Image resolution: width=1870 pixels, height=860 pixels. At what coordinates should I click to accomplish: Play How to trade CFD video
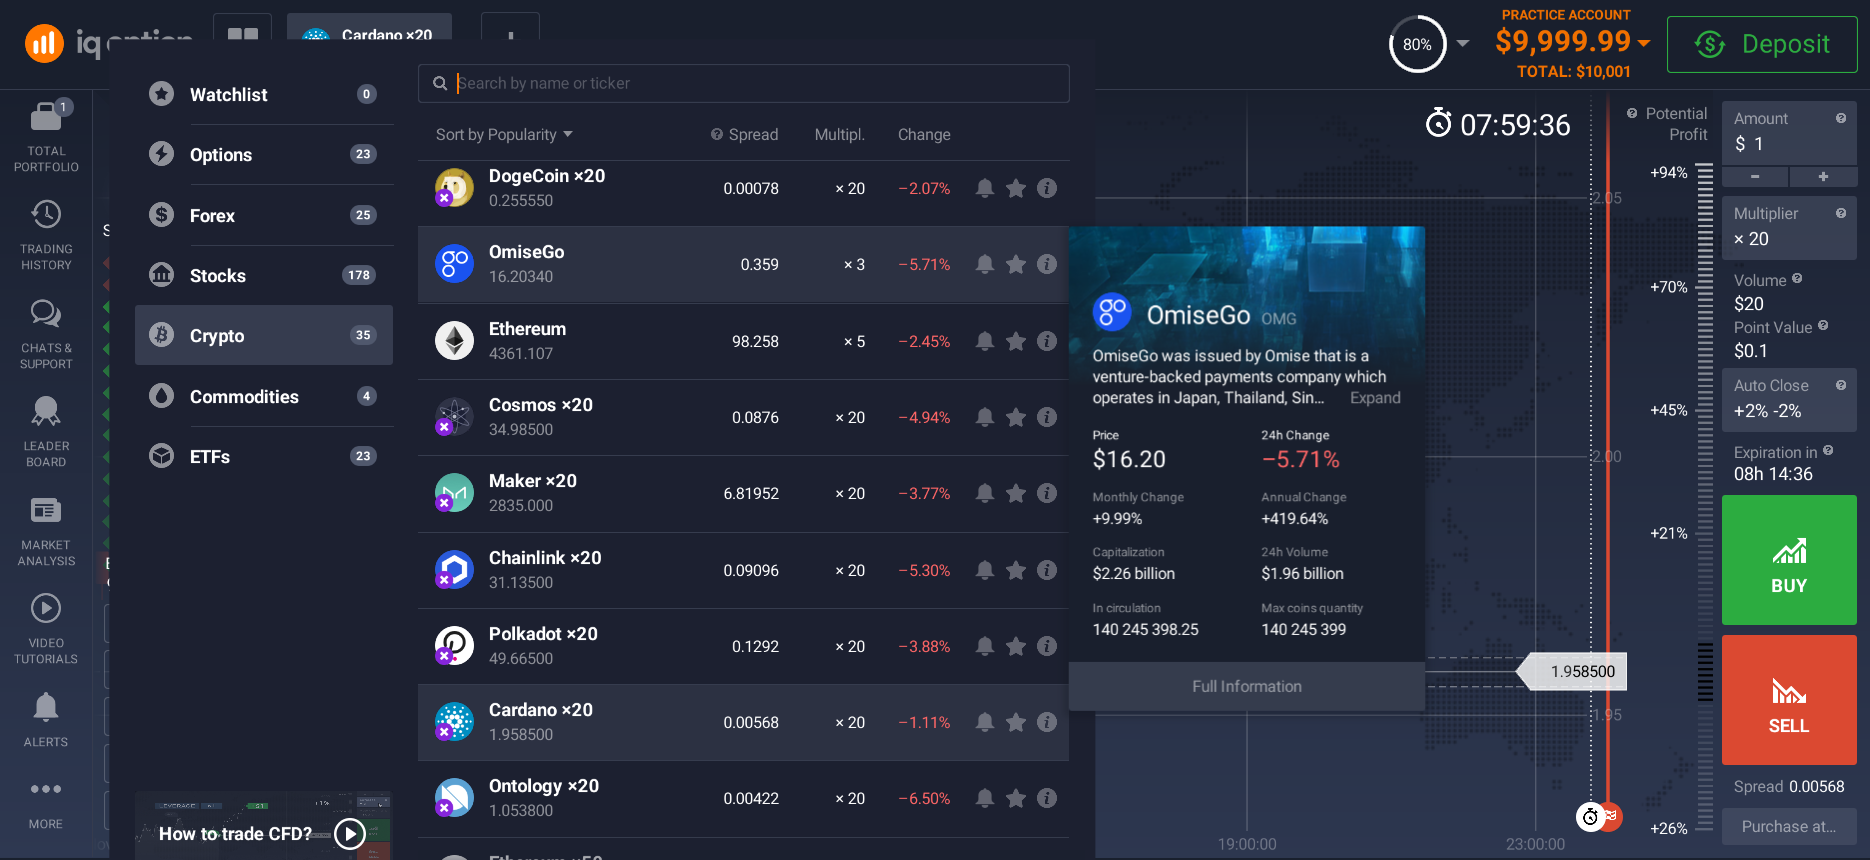[x=349, y=833]
